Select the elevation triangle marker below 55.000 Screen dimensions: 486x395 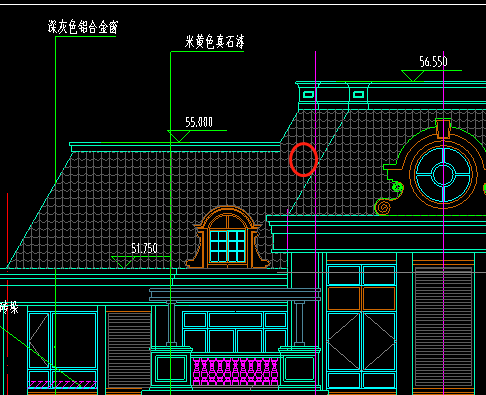[x=179, y=136]
